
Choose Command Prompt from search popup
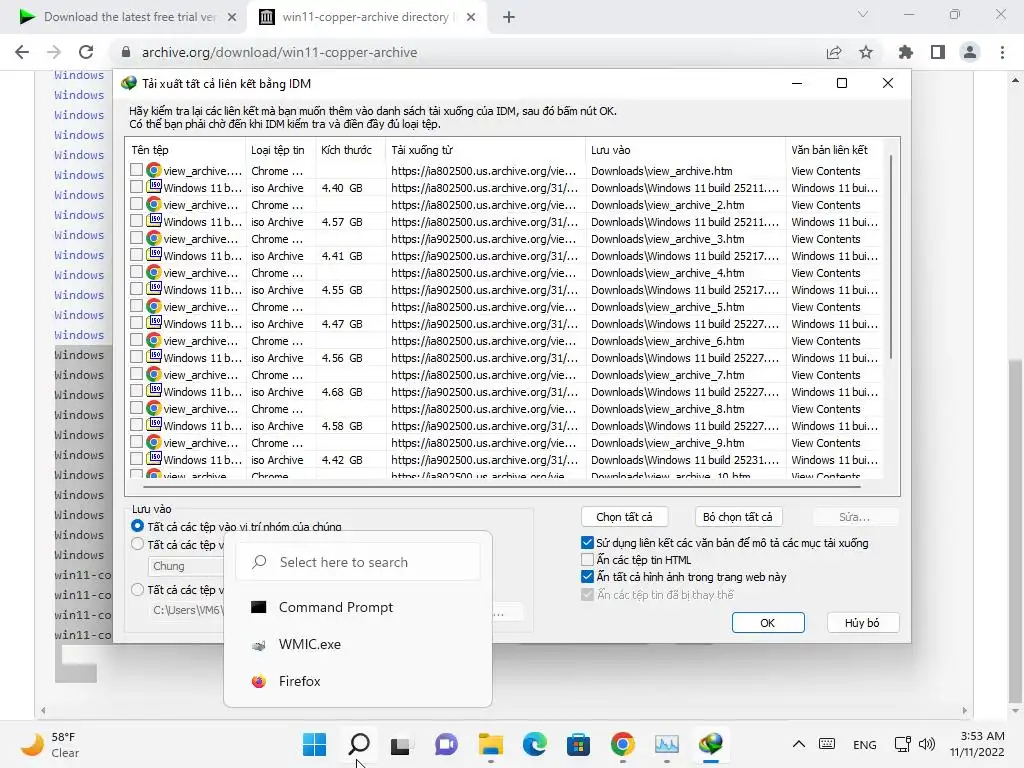coord(357,607)
